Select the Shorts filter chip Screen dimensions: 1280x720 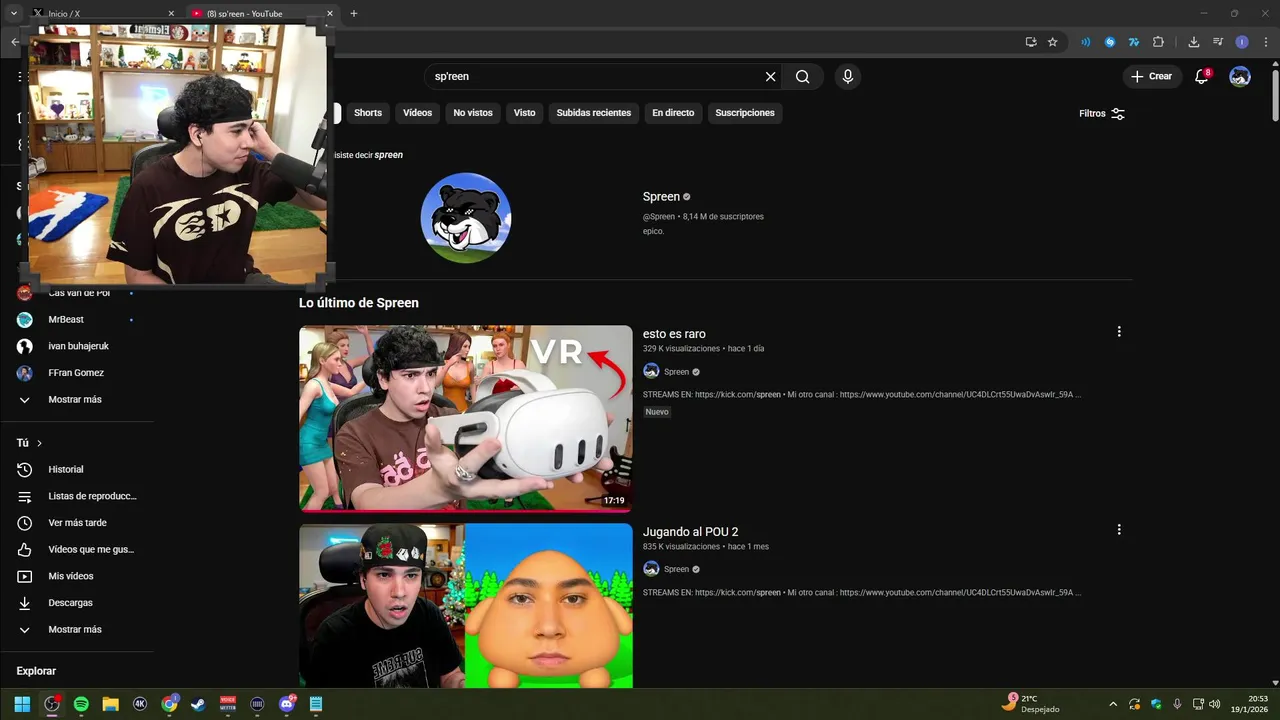368,113
